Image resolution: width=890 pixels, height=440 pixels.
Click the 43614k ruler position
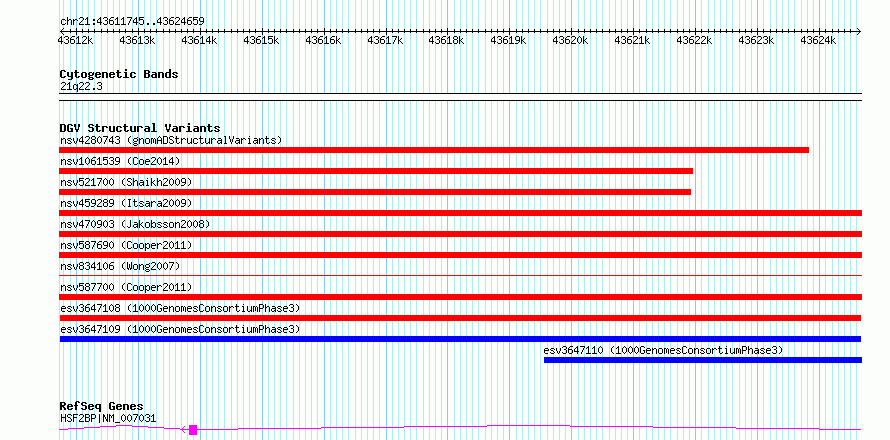coord(200,40)
